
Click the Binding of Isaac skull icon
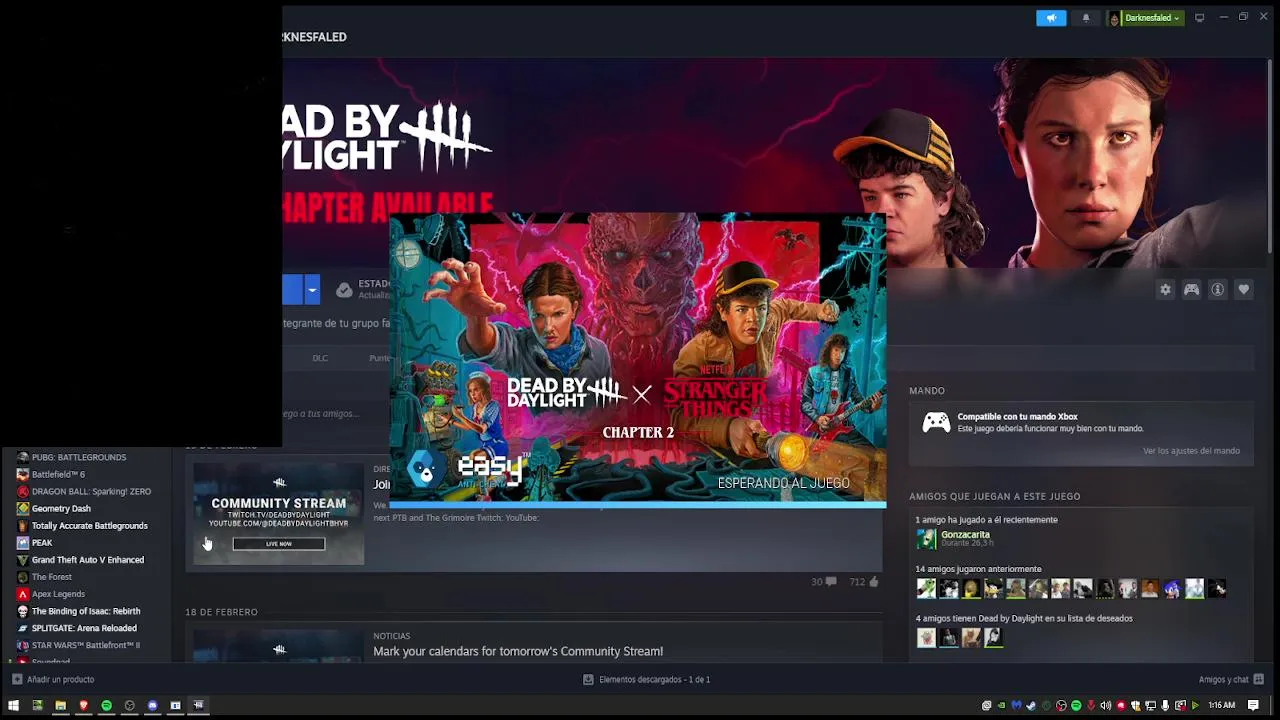pos(23,610)
